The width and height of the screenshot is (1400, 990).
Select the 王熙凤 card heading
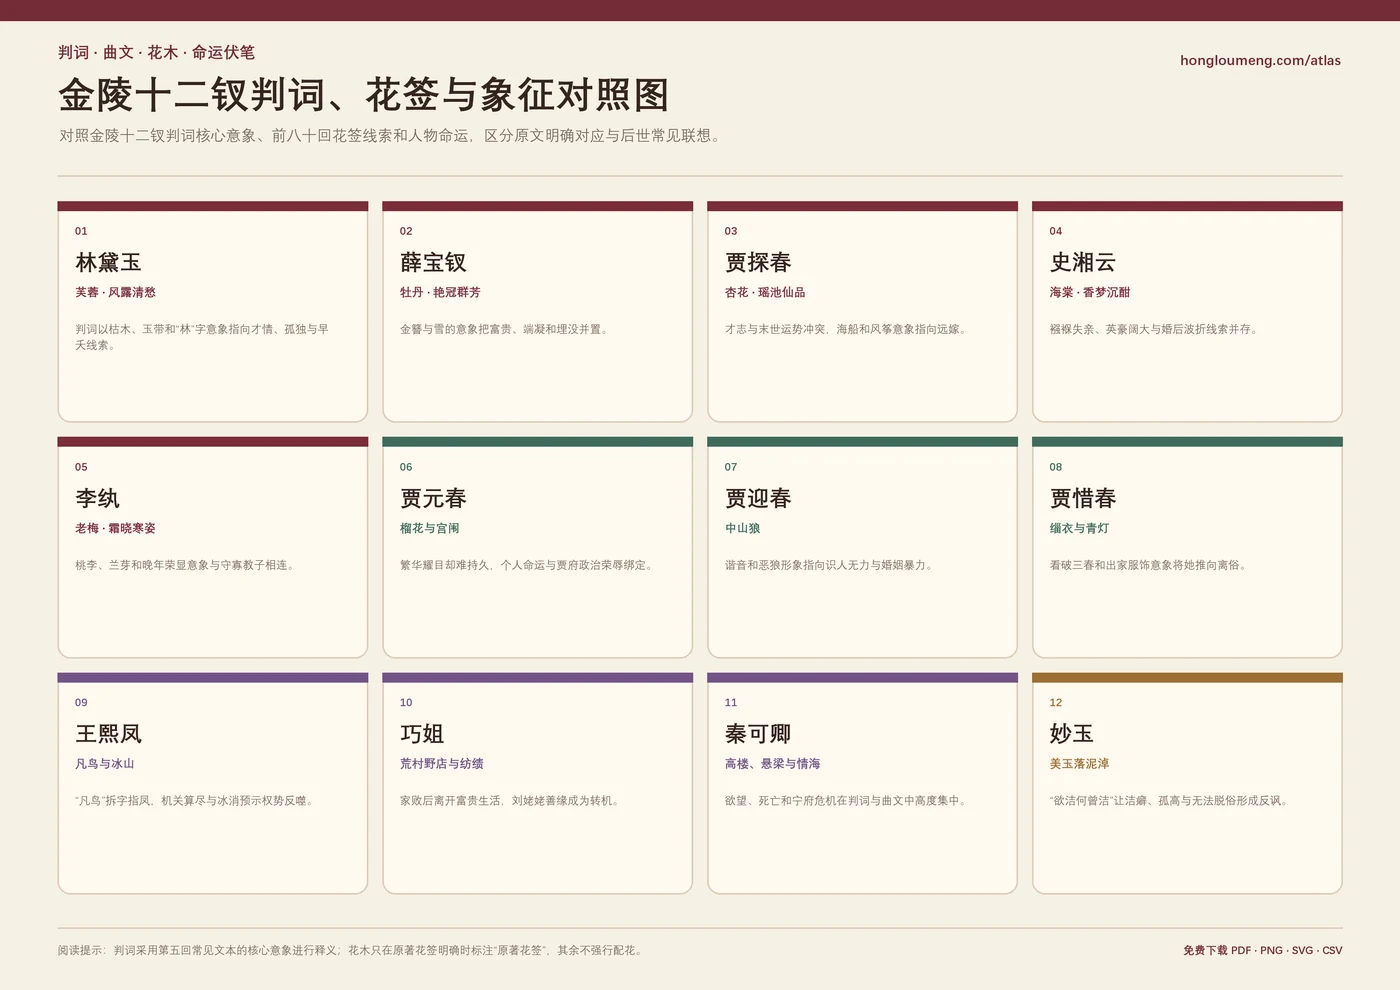pyautogui.click(x=108, y=734)
